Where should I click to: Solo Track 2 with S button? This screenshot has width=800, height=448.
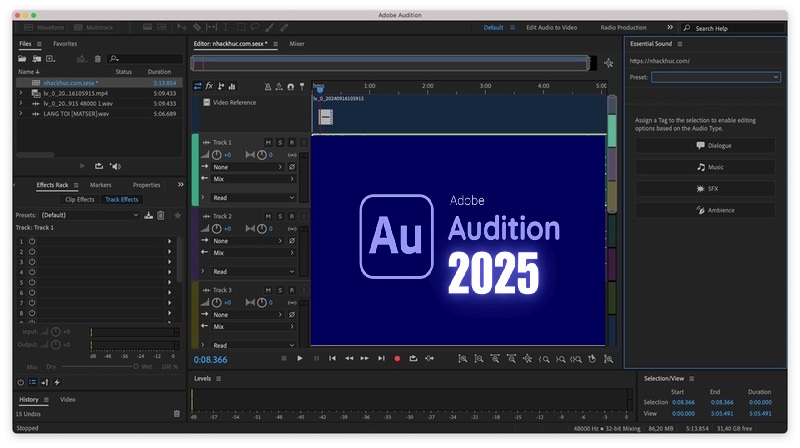coord(280,216)
